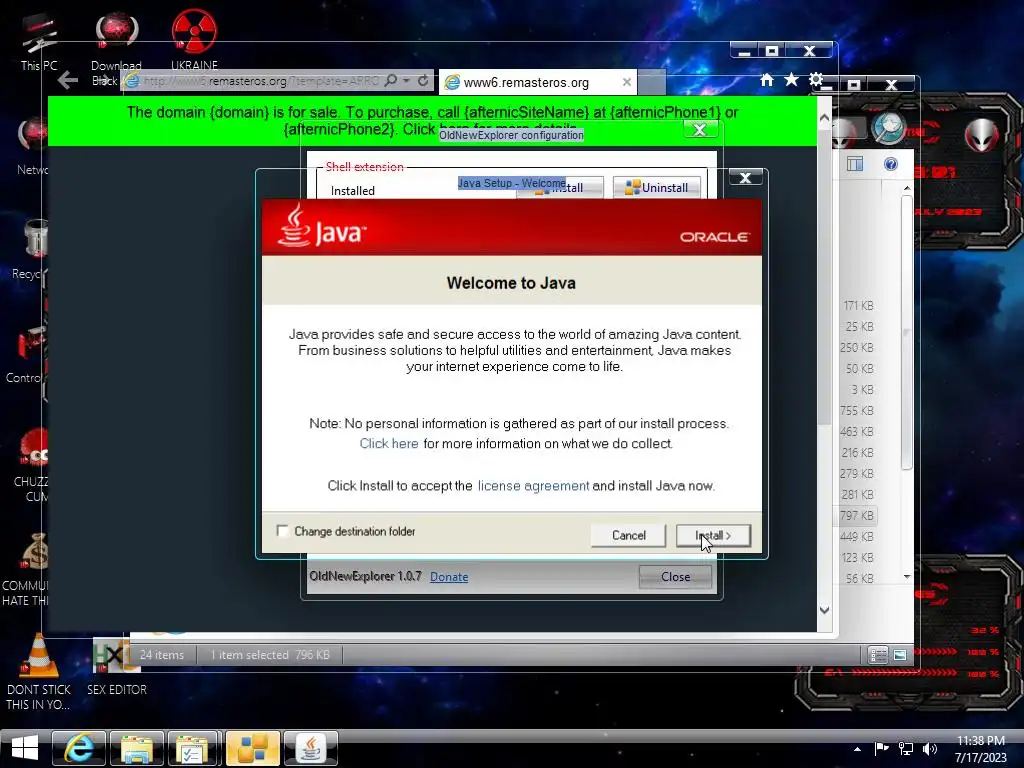The height and width of the screenshot is (768, 1024).
Task: Click the network tray icon
Action: tap(905, 749)
